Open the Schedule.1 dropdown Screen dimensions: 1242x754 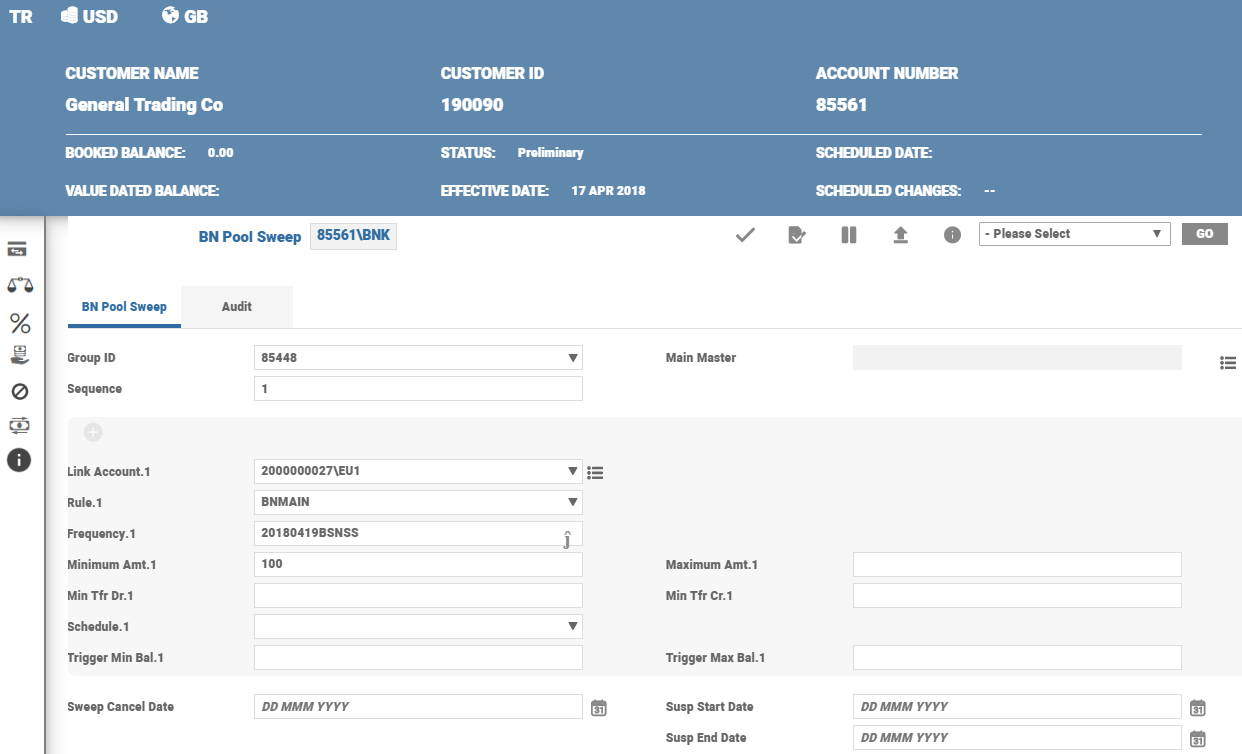pos(572,626)
